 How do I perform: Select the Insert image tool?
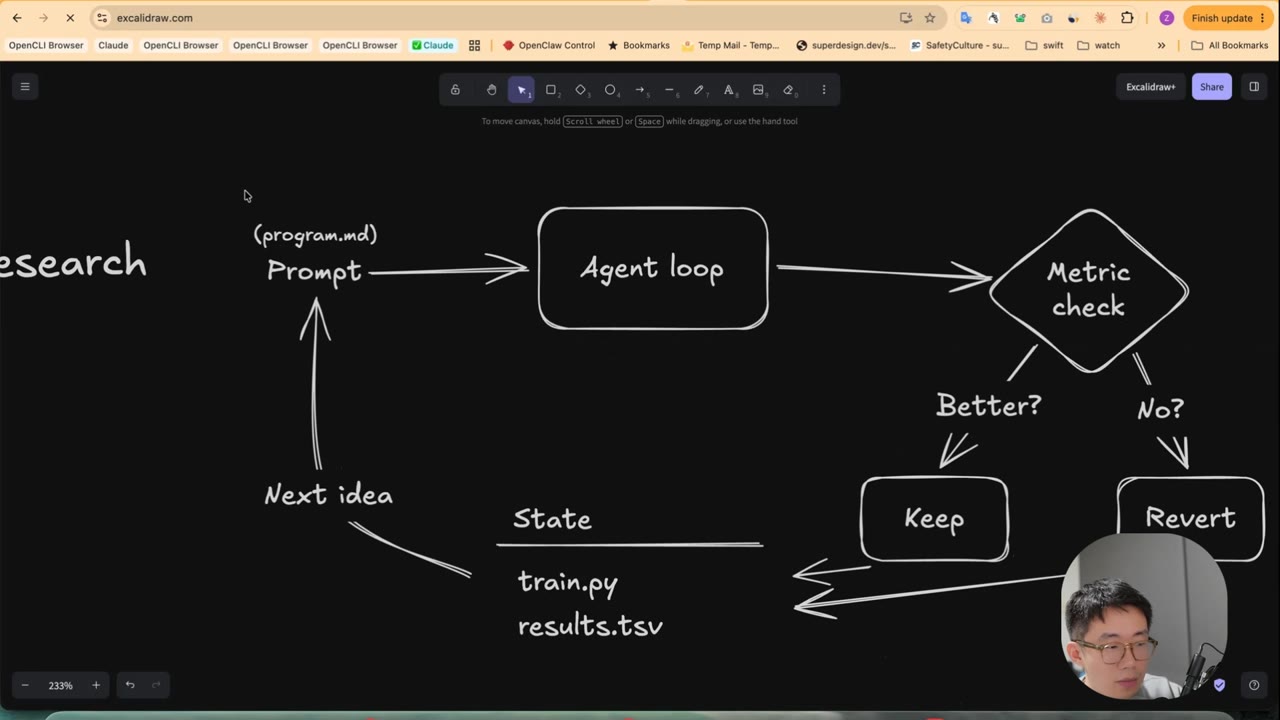coord(758,90)
